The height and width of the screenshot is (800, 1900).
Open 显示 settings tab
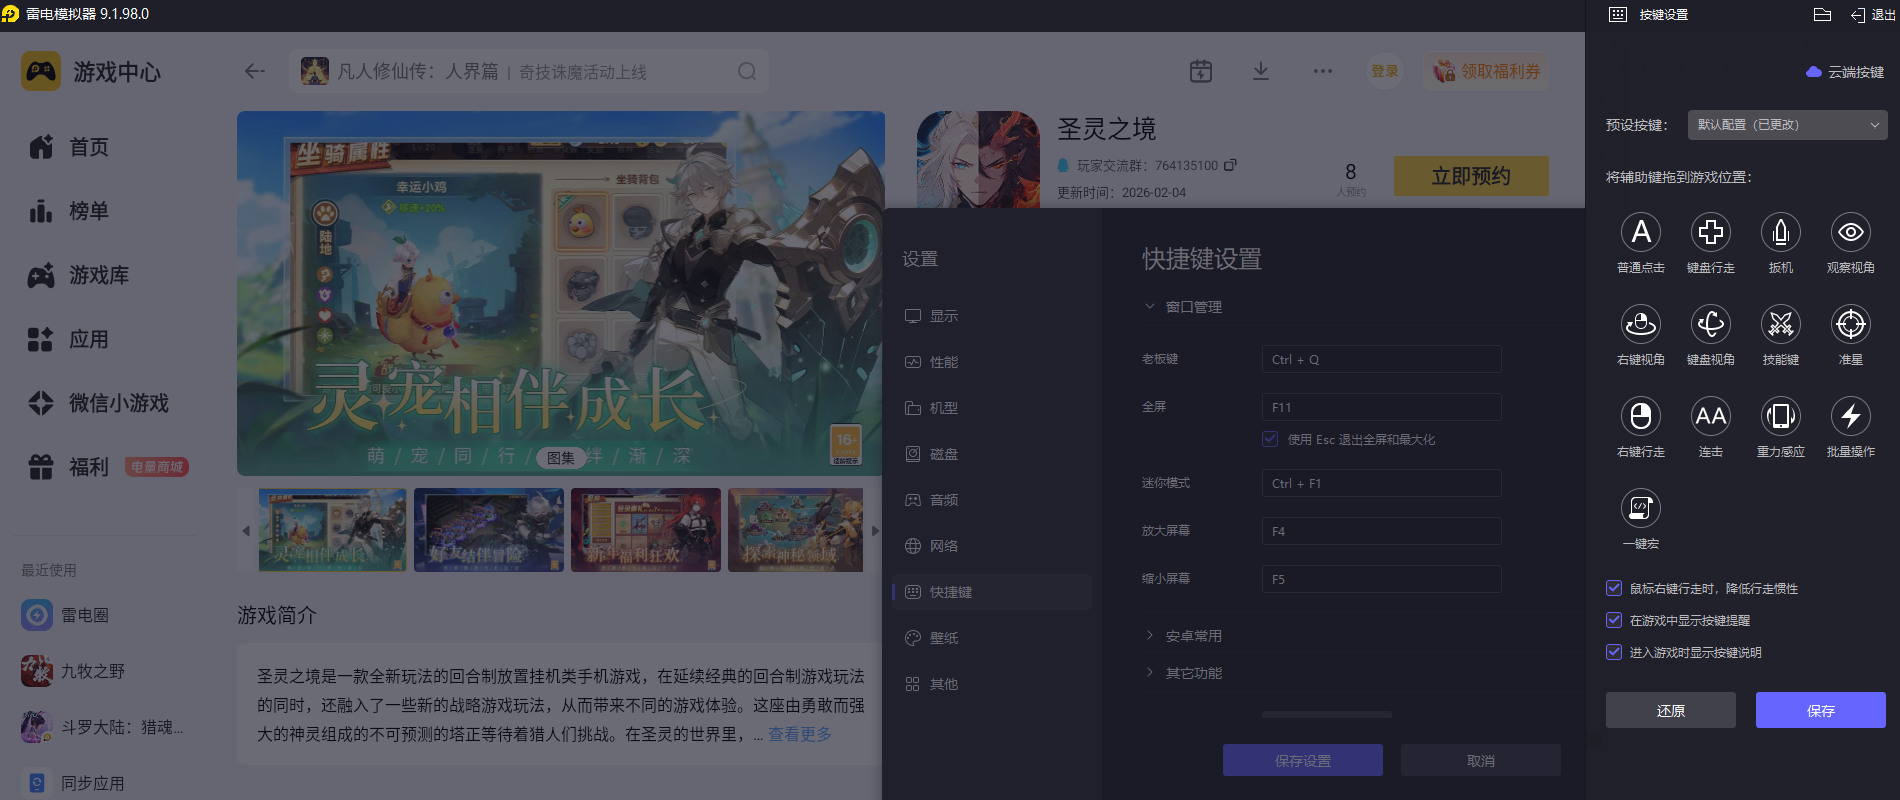[992, 316]
